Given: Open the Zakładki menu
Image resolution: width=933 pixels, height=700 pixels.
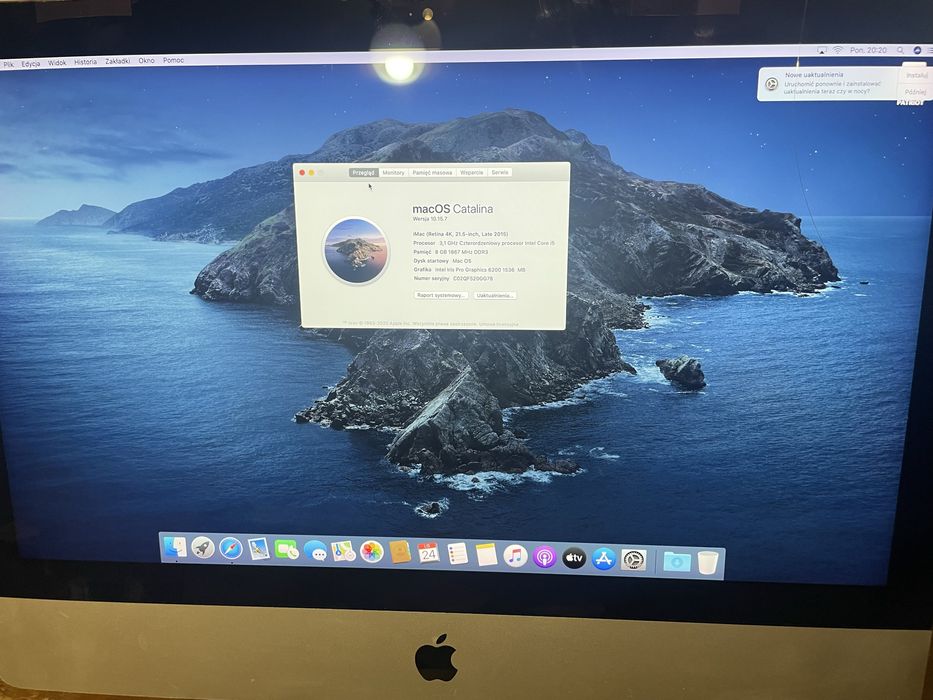Looking at the screenshot, I should (x=118, y=61).
